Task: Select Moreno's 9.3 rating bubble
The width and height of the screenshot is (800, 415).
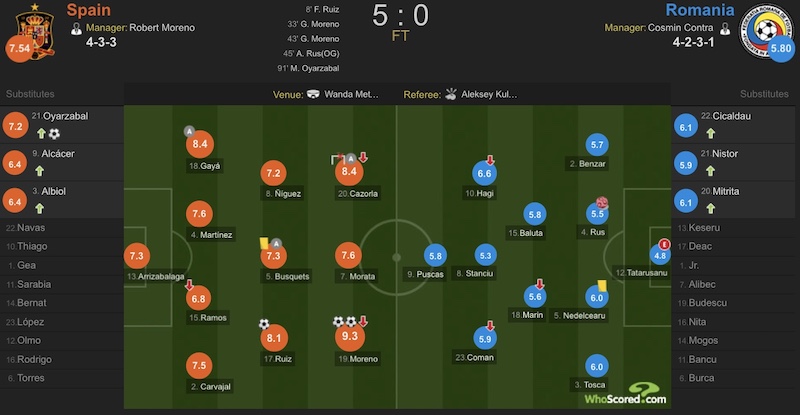Action: [x=349, y=336]
